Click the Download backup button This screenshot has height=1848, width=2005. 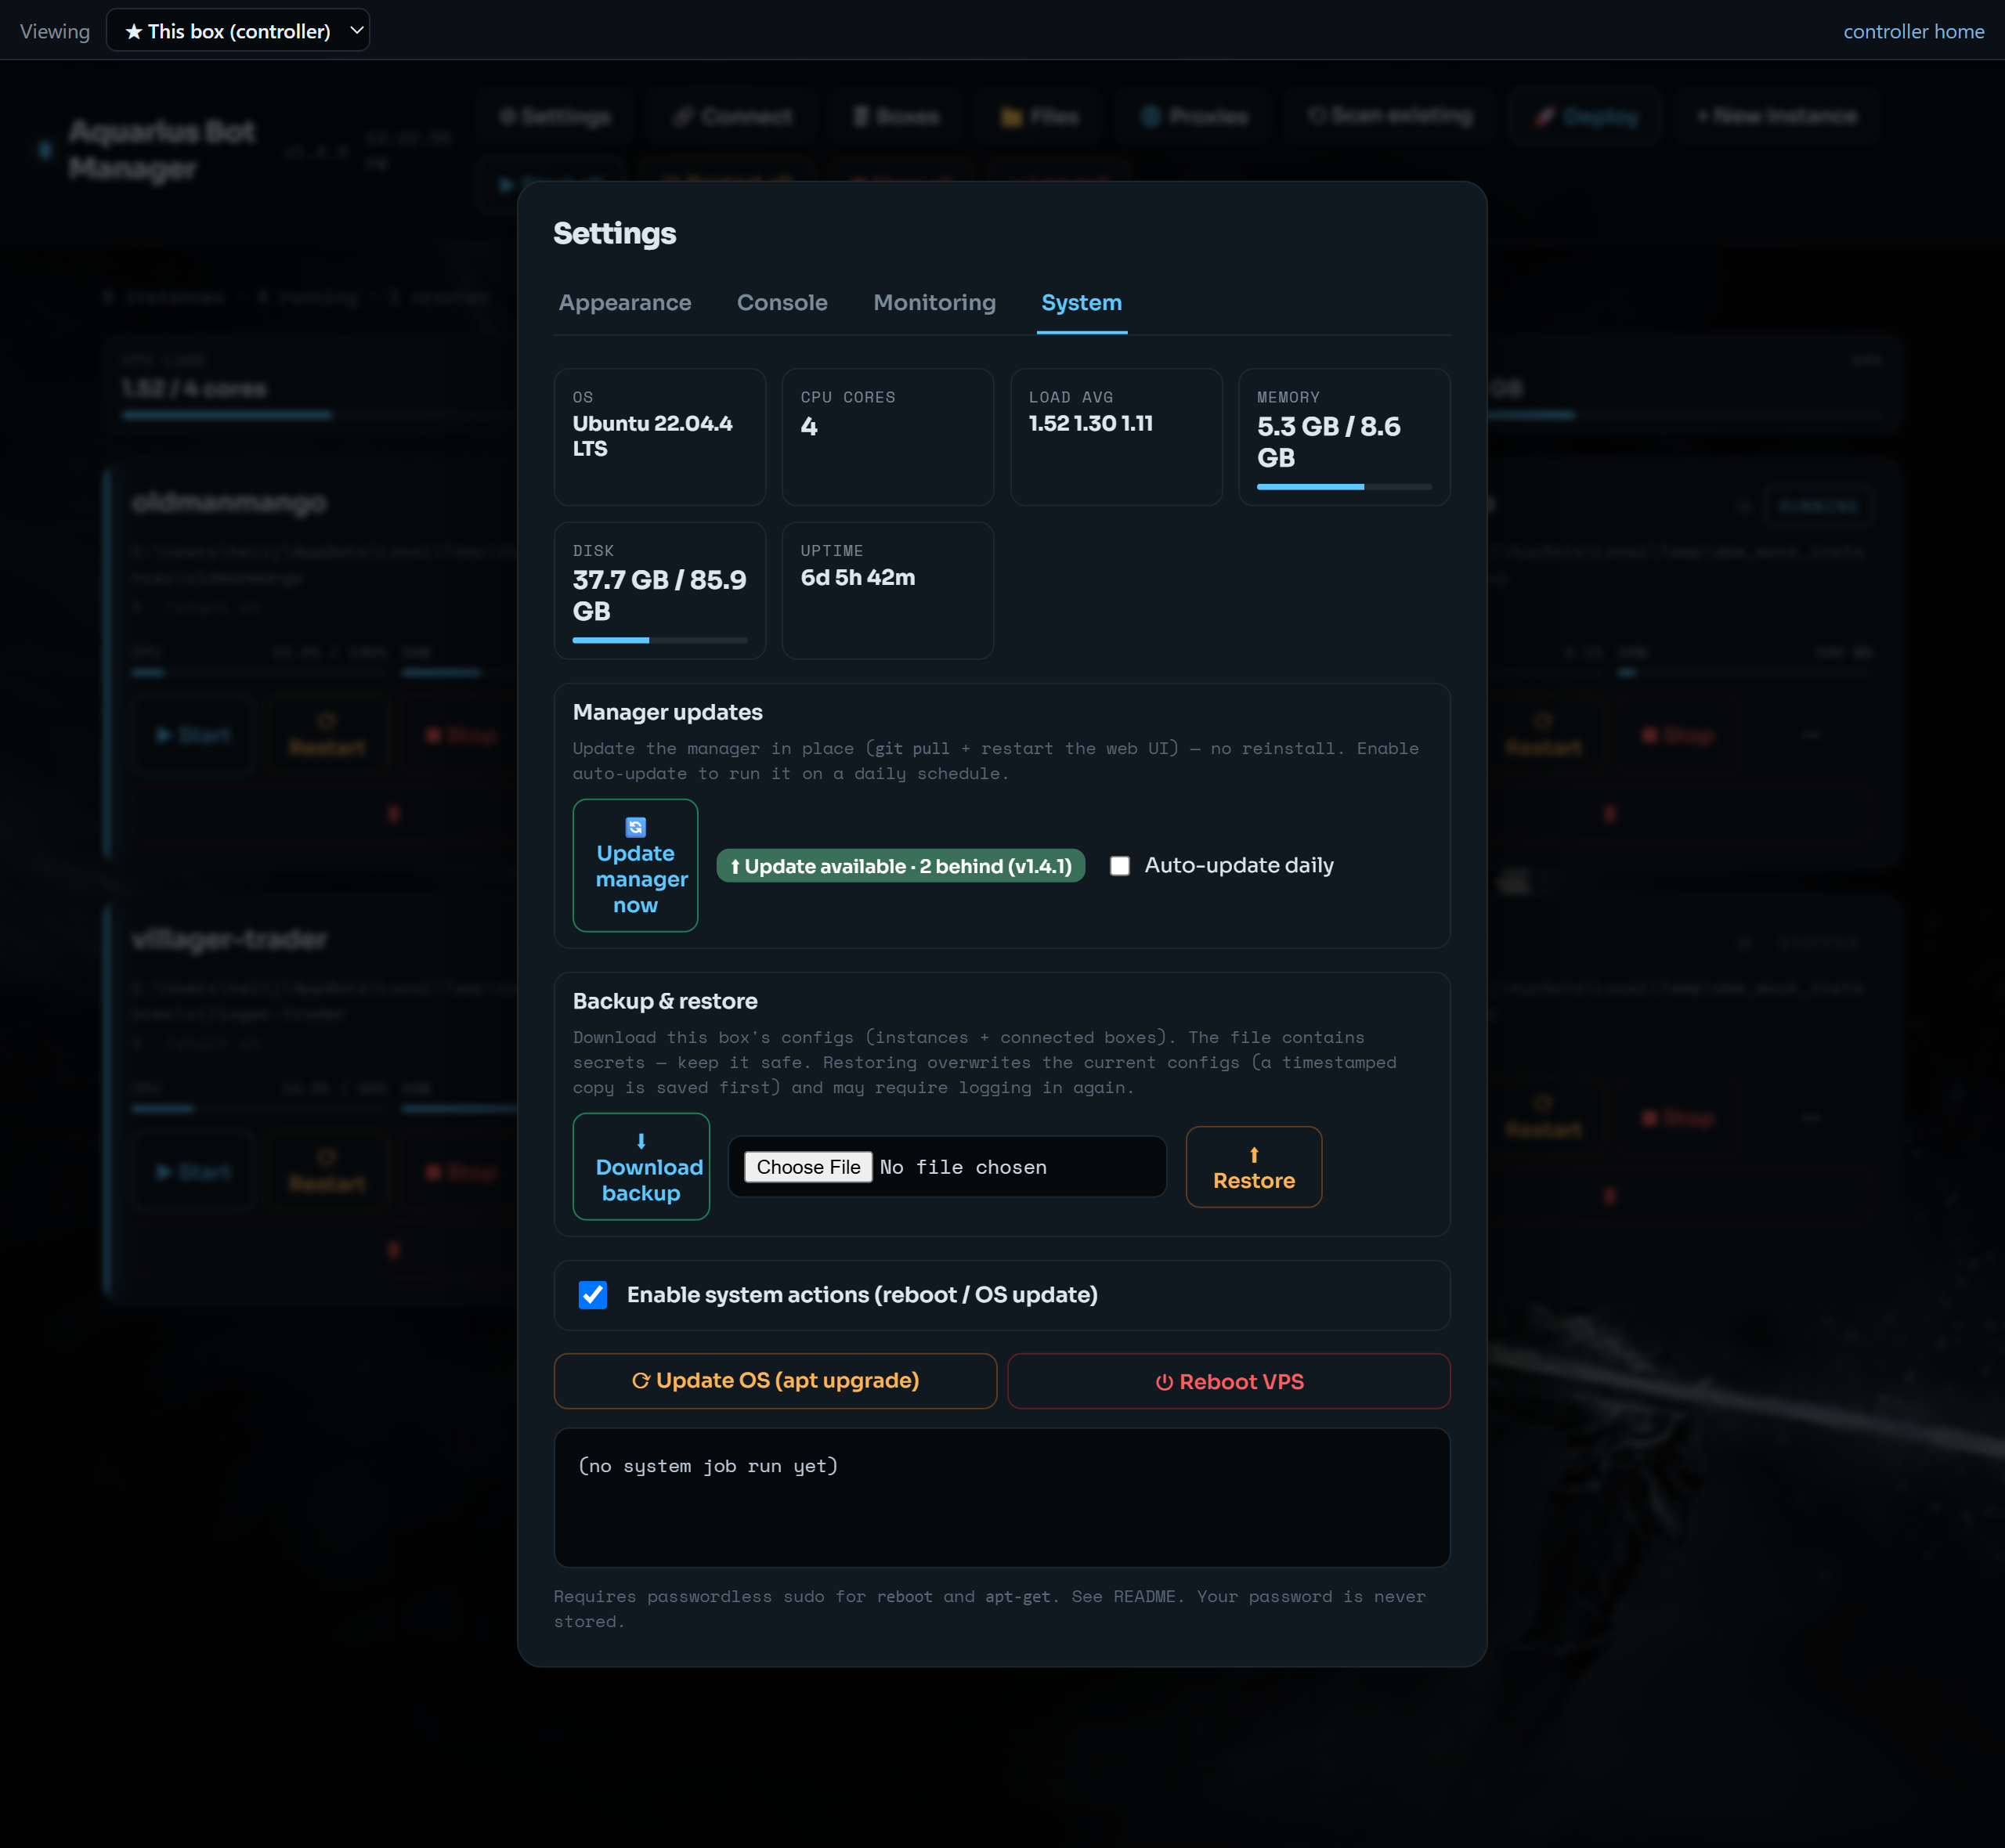641,1167
